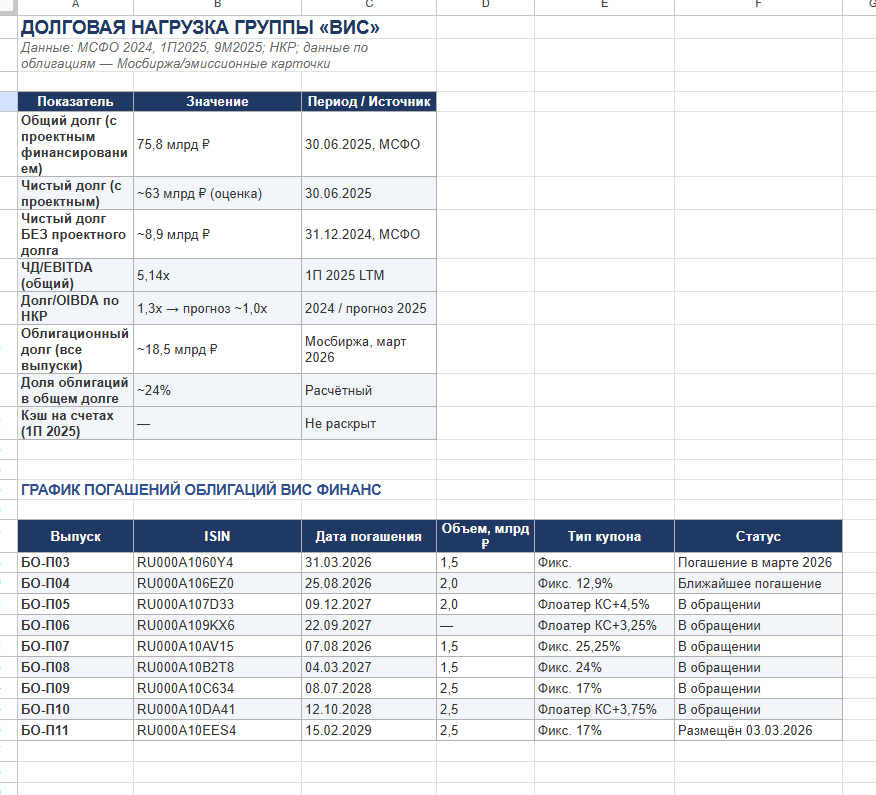
Task: Click the row label «Долг/OIBDA по НКР»
Action: (75, 308)
